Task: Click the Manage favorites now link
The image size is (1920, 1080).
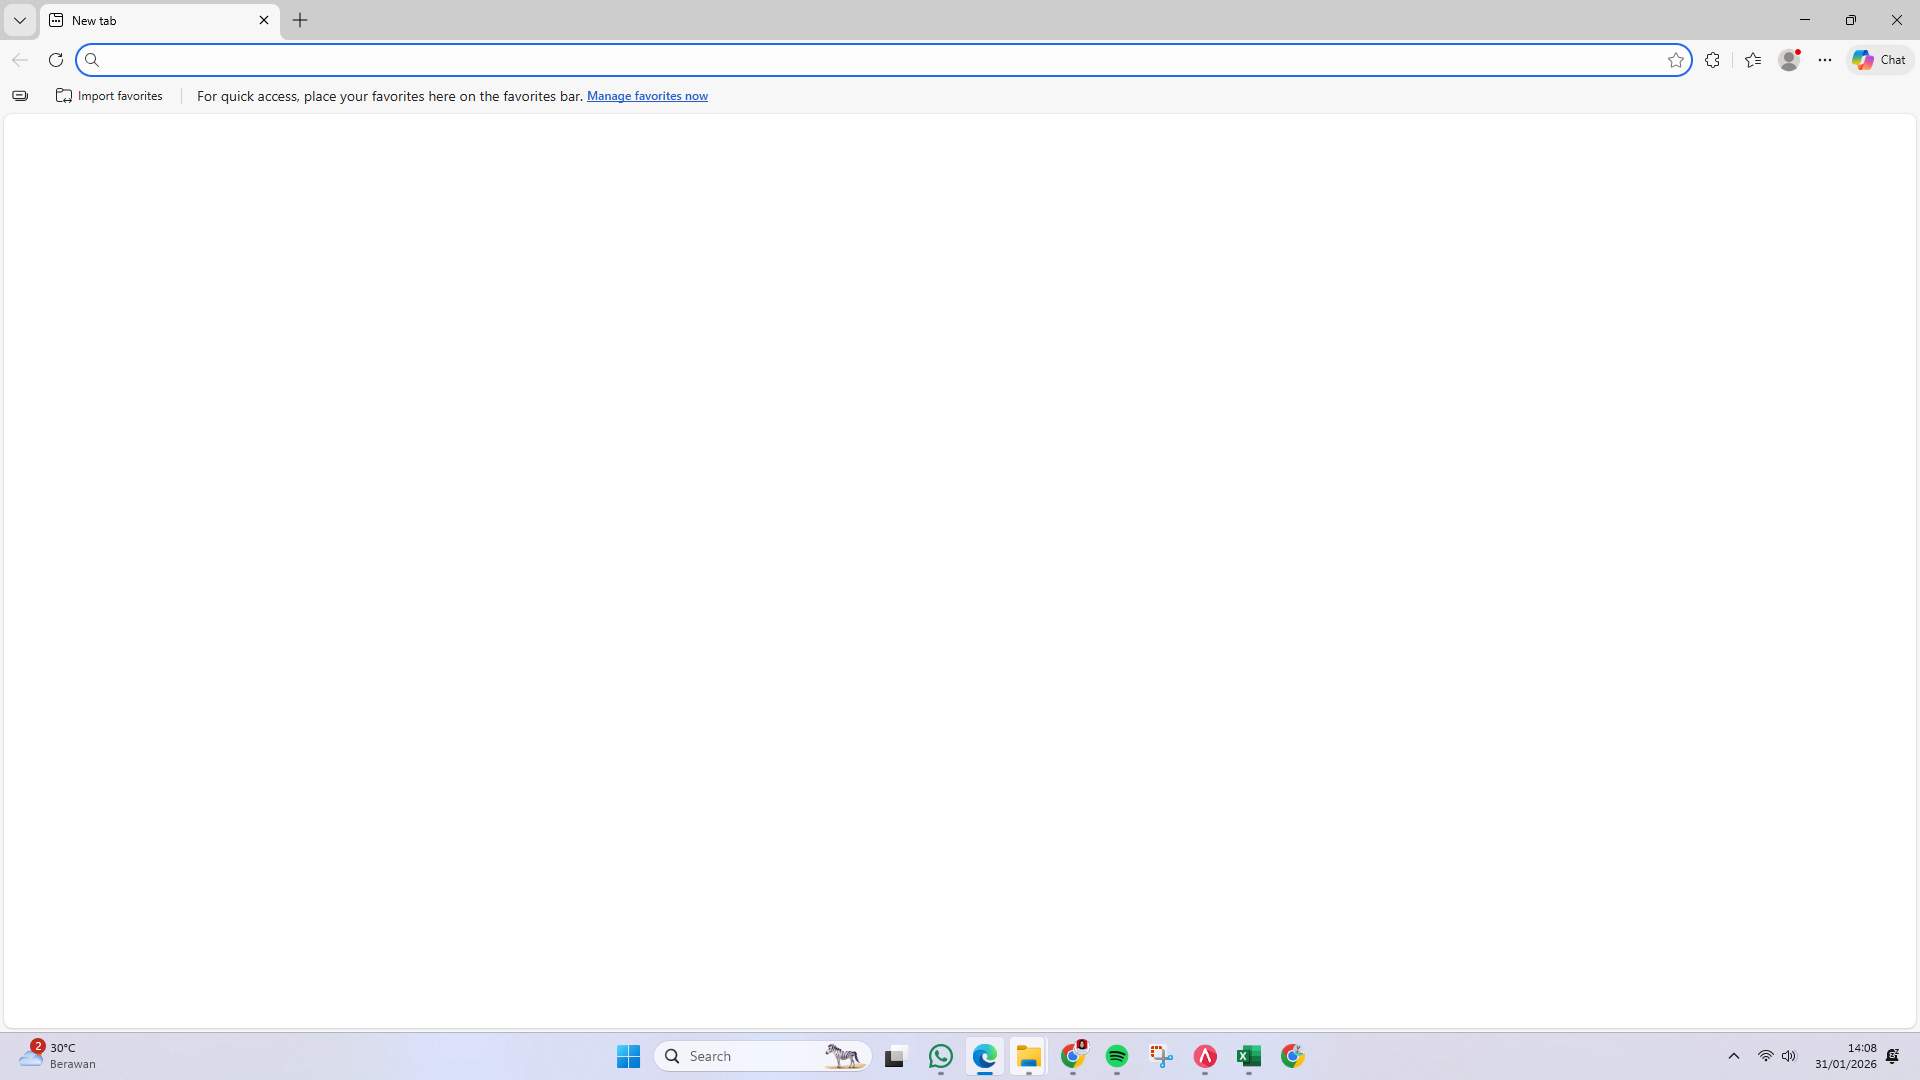Action: tap(647, 96)
